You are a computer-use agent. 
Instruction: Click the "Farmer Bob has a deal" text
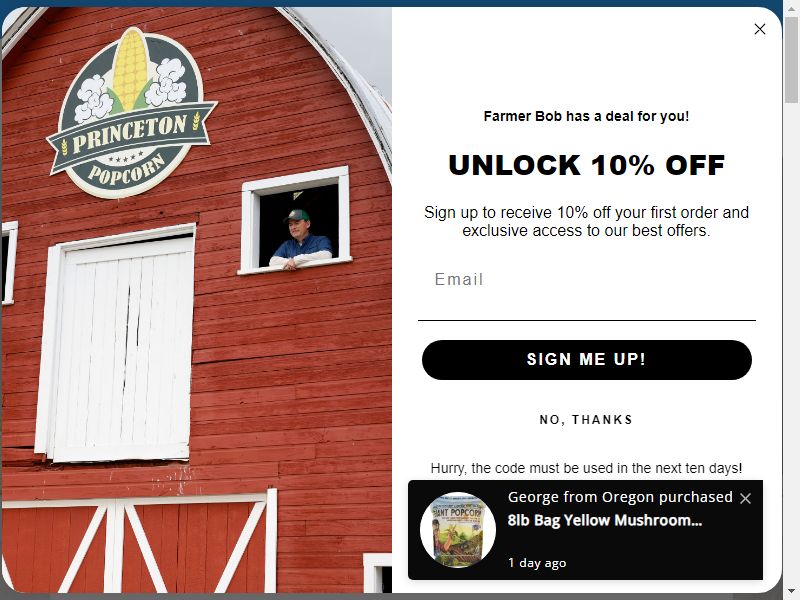(x=586, y=116)
